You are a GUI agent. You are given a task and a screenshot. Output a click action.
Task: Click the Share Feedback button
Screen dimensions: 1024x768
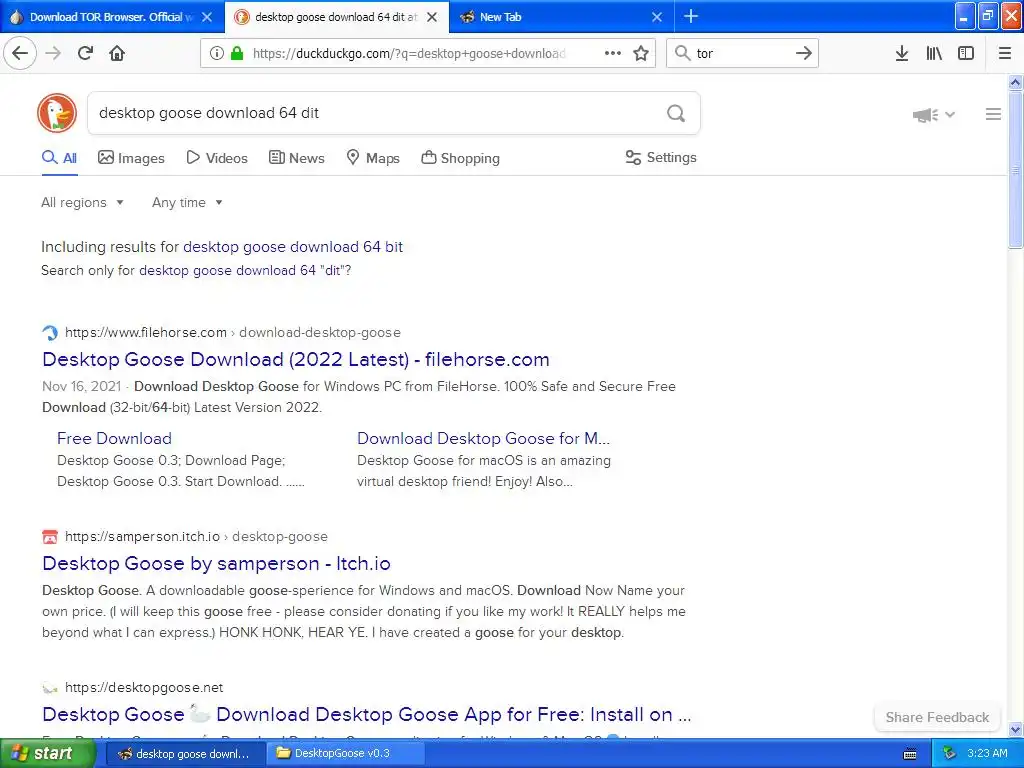[937, 717]
